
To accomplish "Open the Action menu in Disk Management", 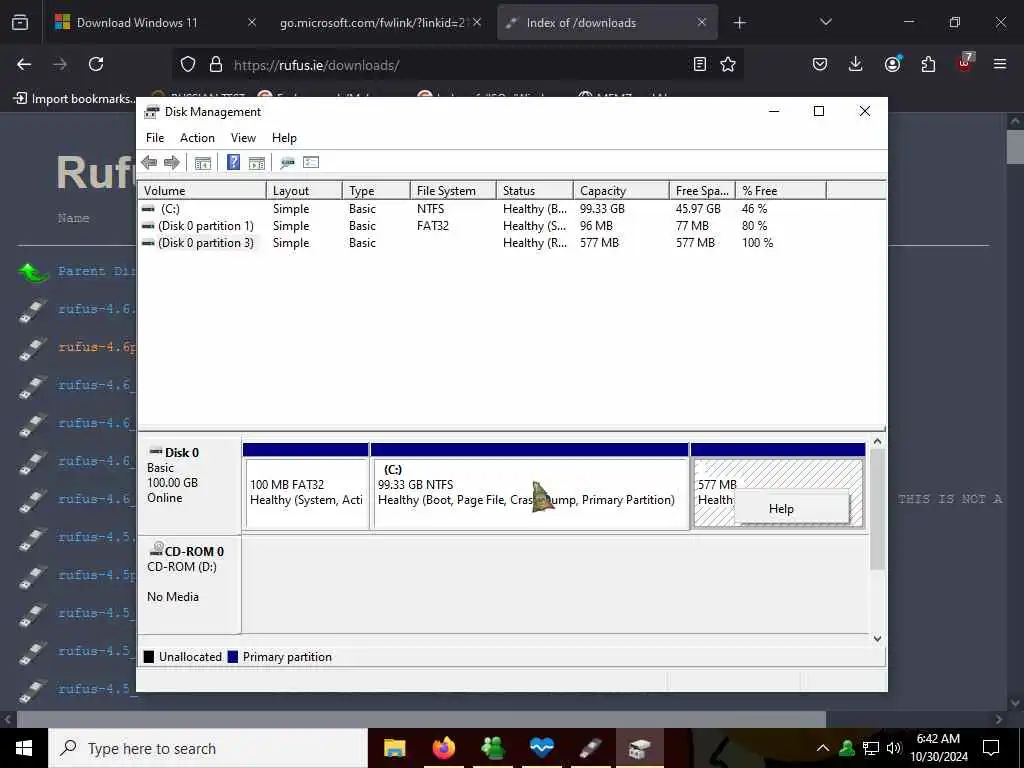I will [x=197, y=138].
